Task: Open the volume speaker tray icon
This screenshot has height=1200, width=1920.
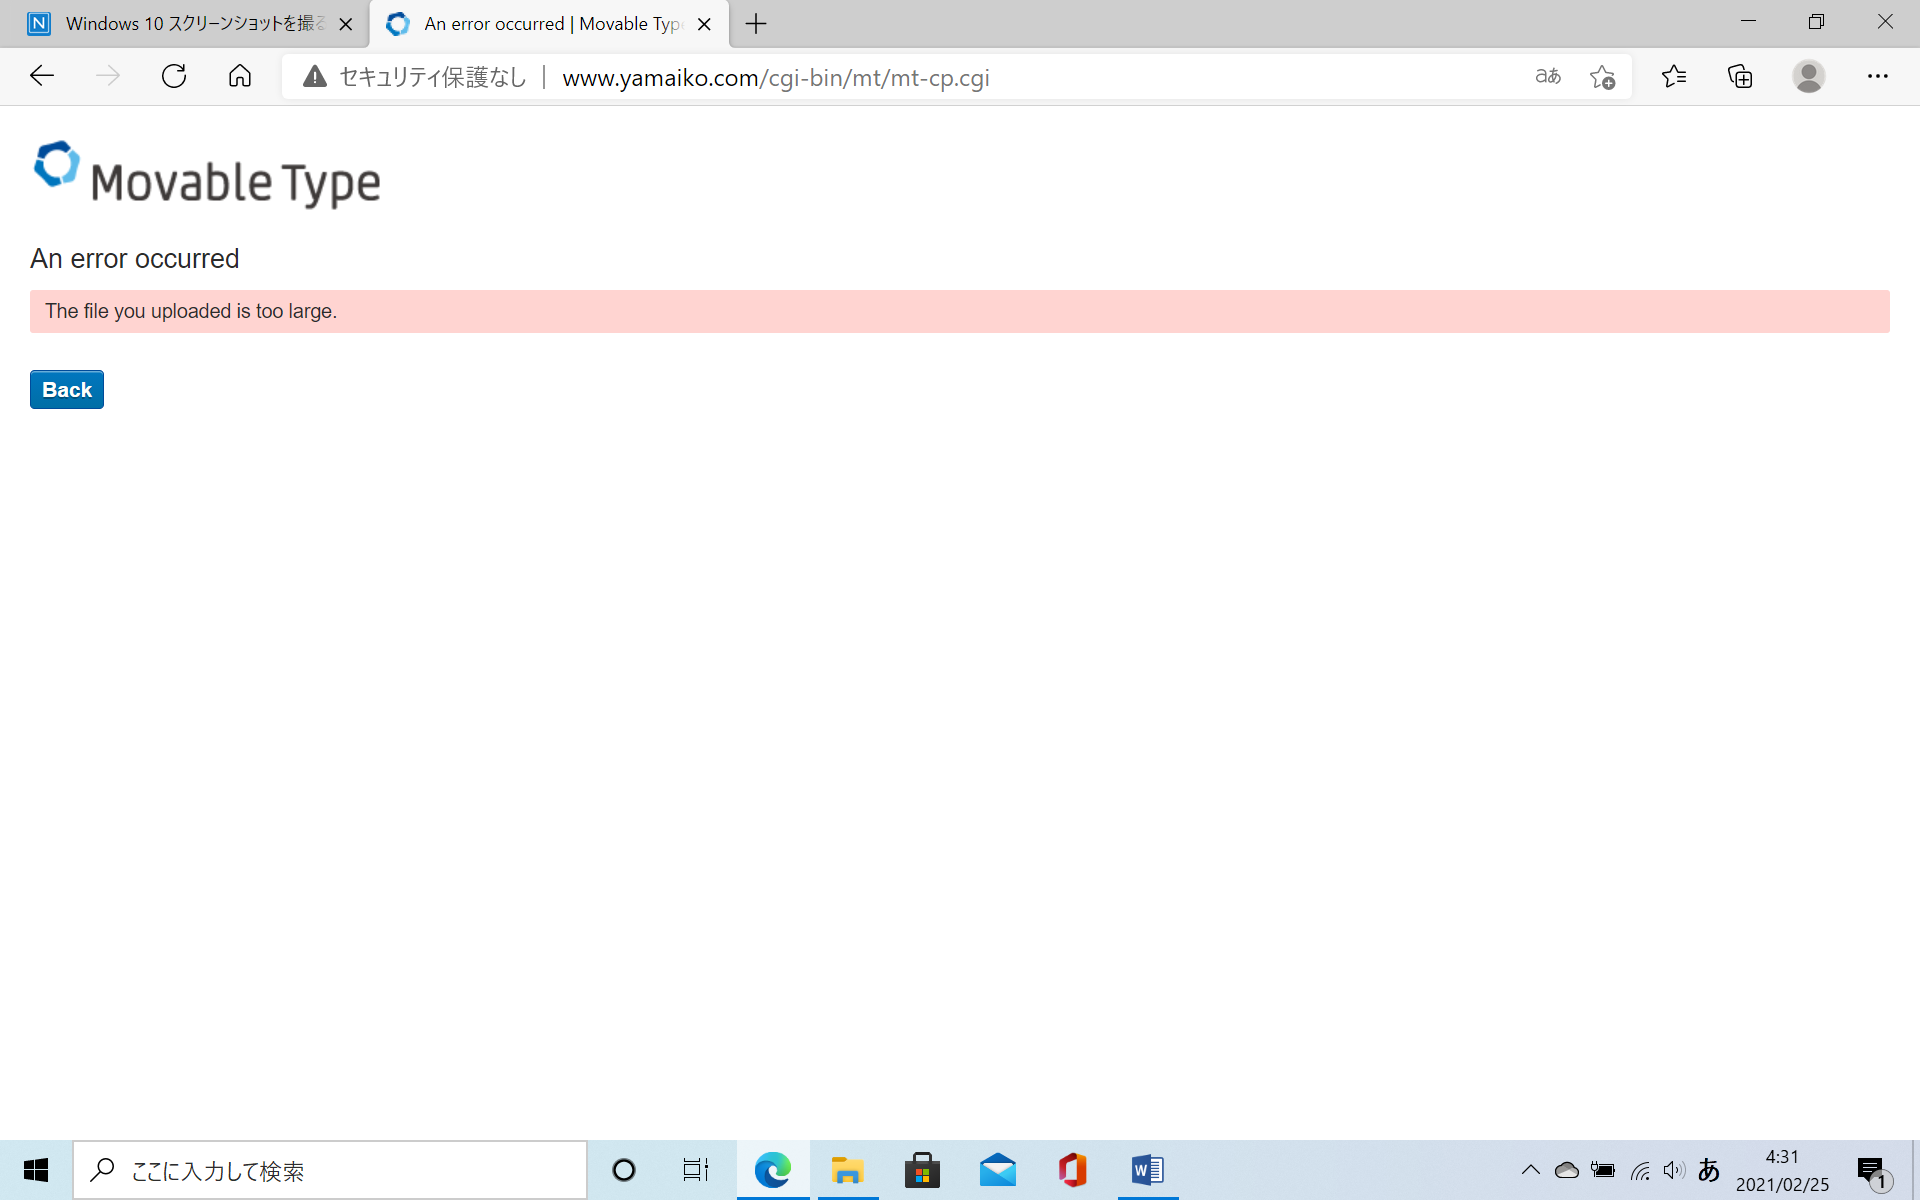Action: click(1674, 1170)
